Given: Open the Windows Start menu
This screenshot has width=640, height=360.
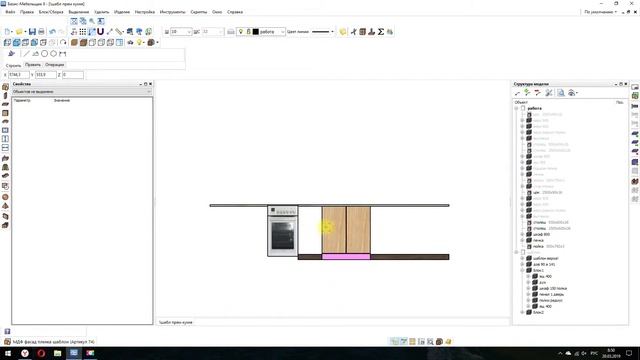Looking at the screenshot, I should 8,353.
